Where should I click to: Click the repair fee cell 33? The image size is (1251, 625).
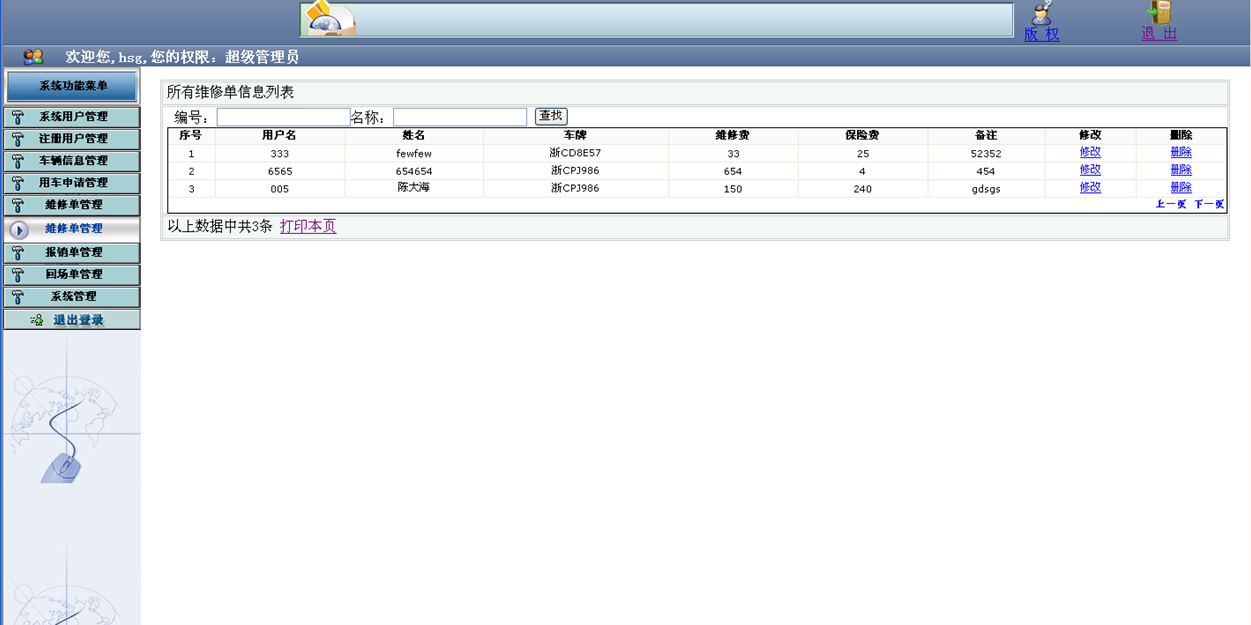pyautogui.click(x=733, y=154)
